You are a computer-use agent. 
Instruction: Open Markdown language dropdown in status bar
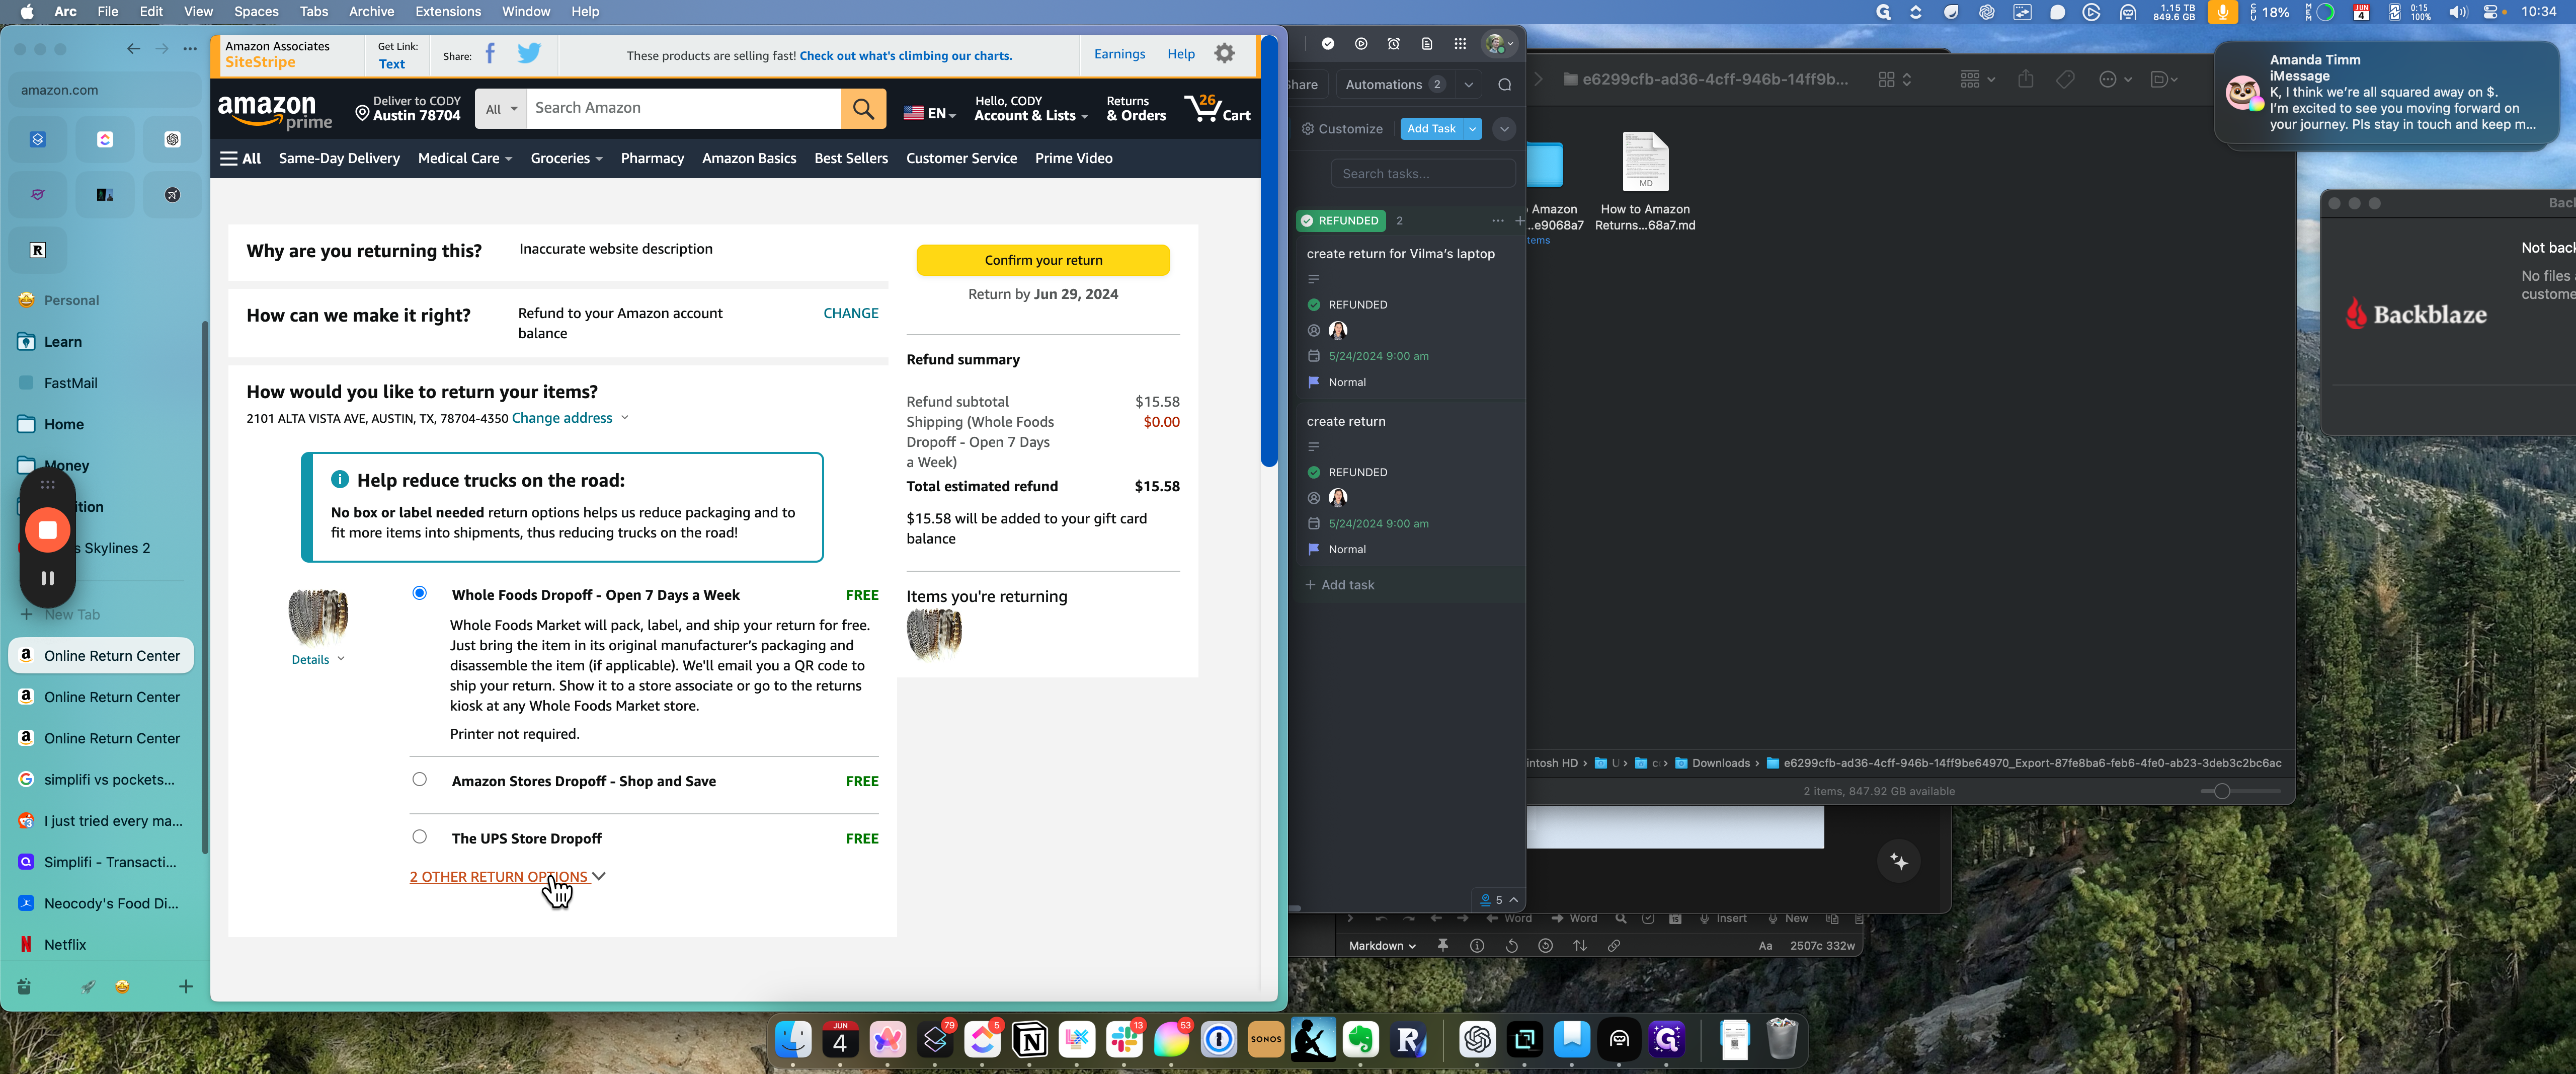[1381, 946]
